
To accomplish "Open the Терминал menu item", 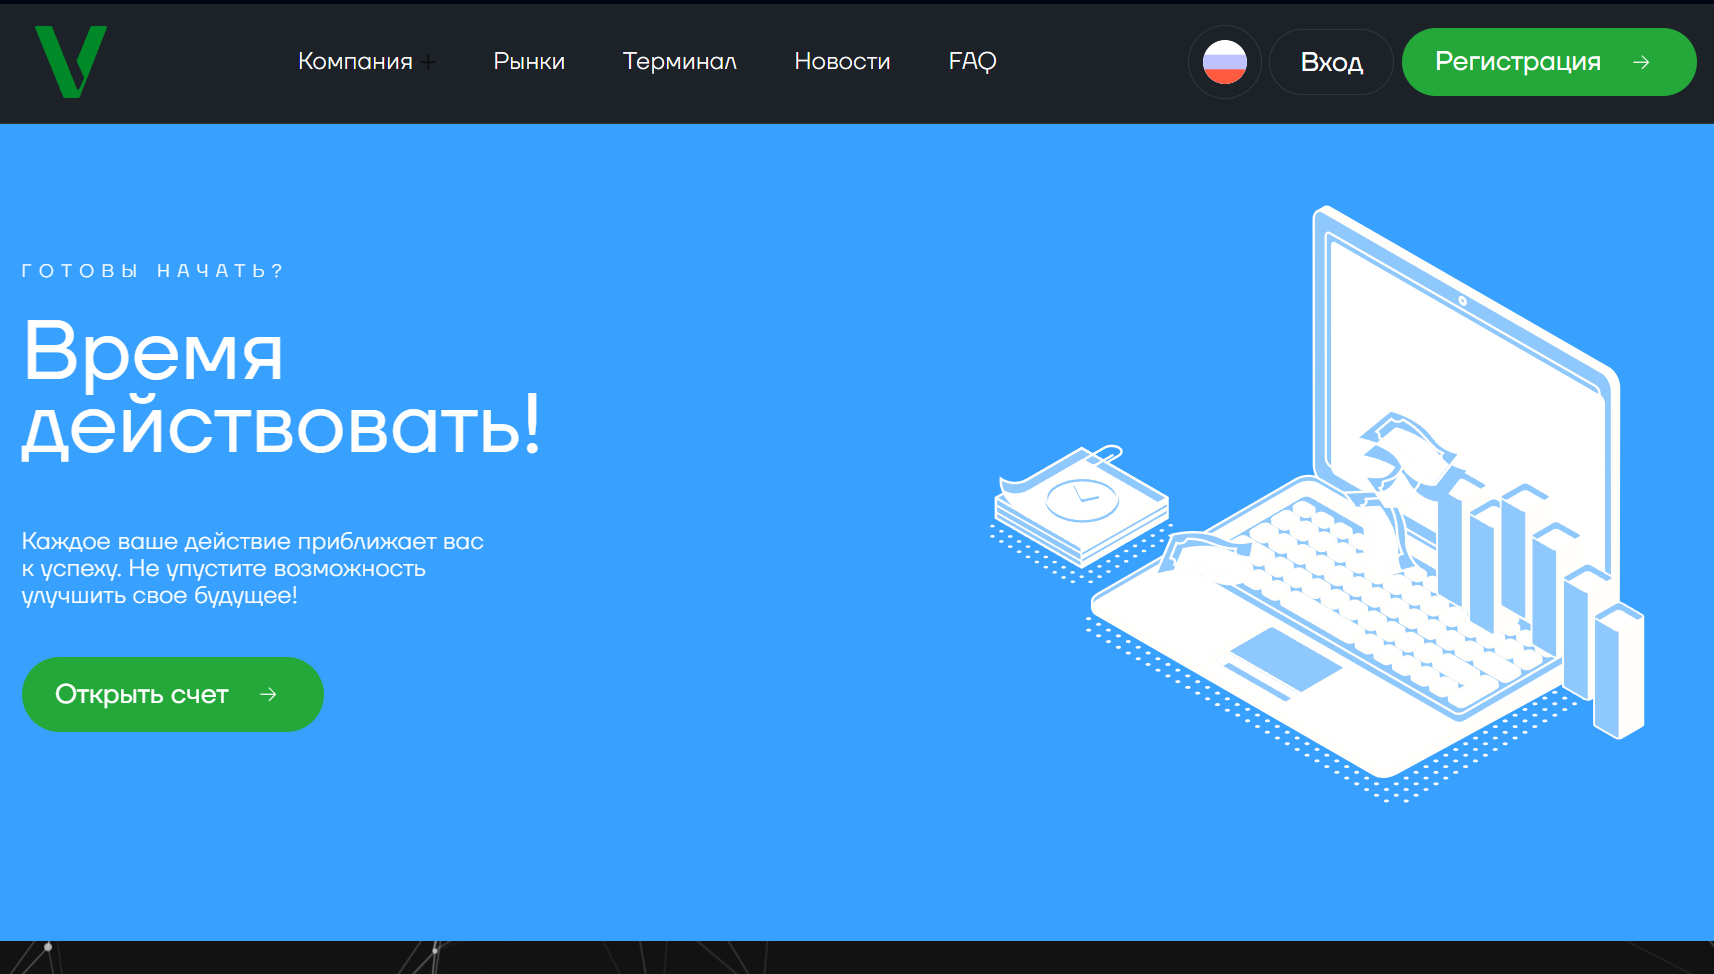I will 679,62.
